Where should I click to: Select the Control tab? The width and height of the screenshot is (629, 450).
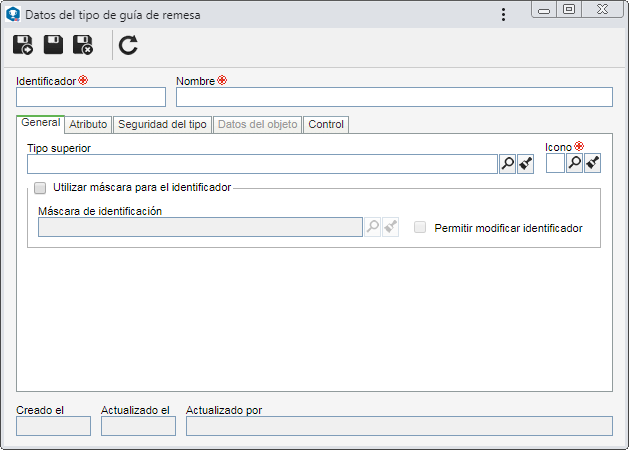click(326, 124)
